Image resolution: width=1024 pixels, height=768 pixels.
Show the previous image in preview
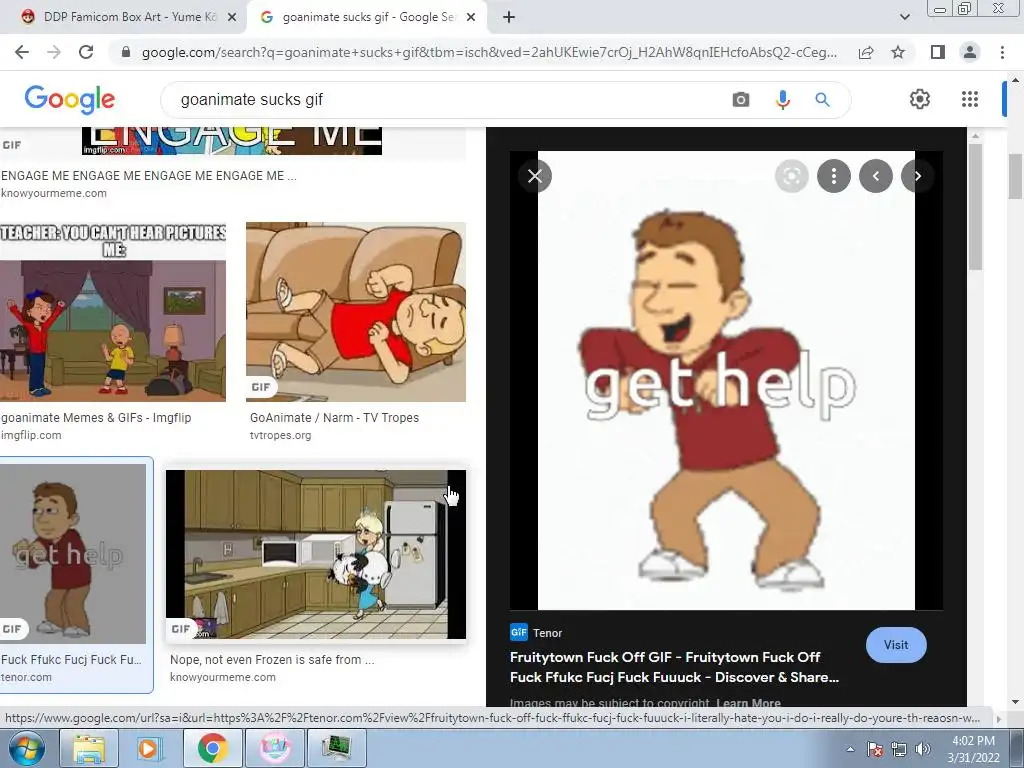(876, 176)
